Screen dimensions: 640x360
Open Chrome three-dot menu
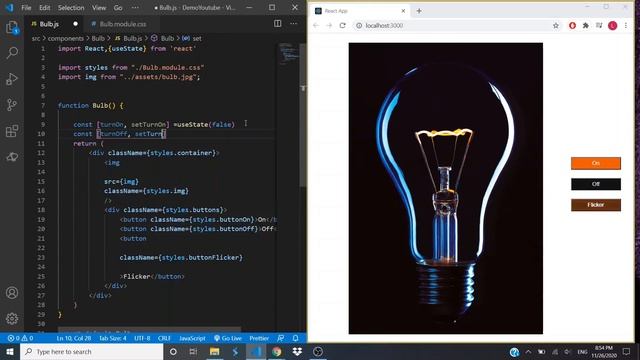pos(626,25)
